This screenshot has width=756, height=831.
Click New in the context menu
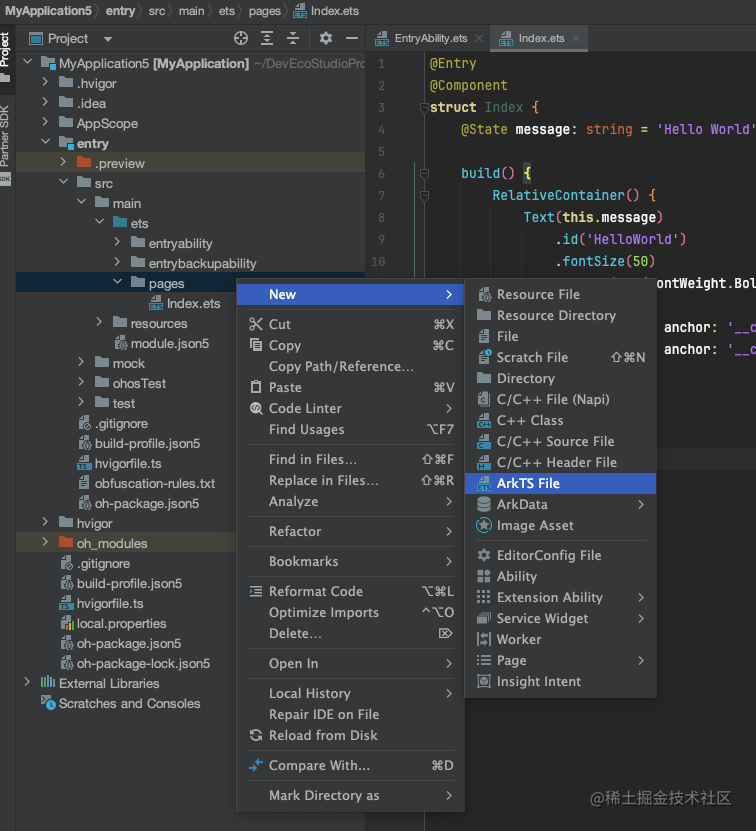point(350,294)
